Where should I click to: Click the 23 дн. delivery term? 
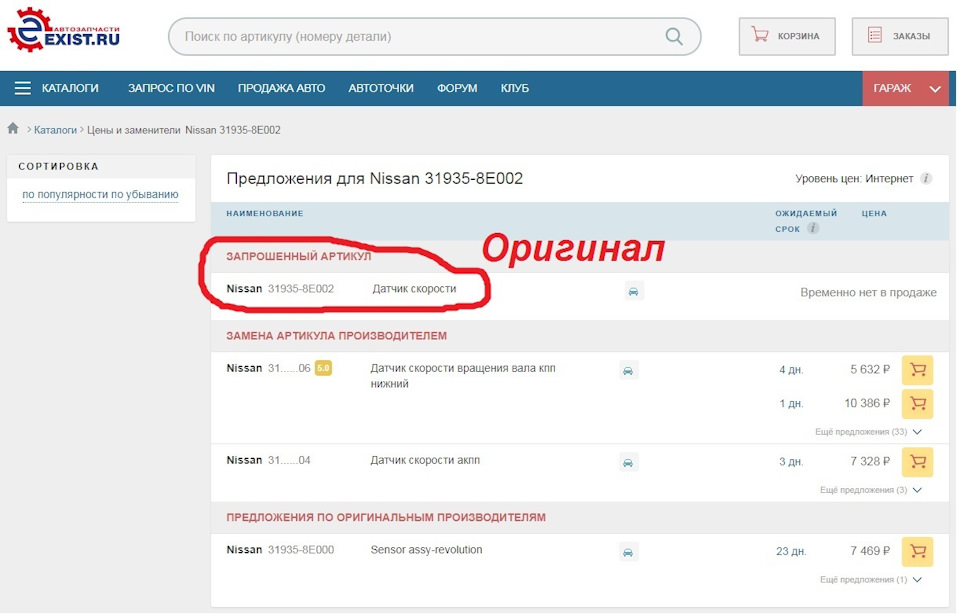coord(791,552)
